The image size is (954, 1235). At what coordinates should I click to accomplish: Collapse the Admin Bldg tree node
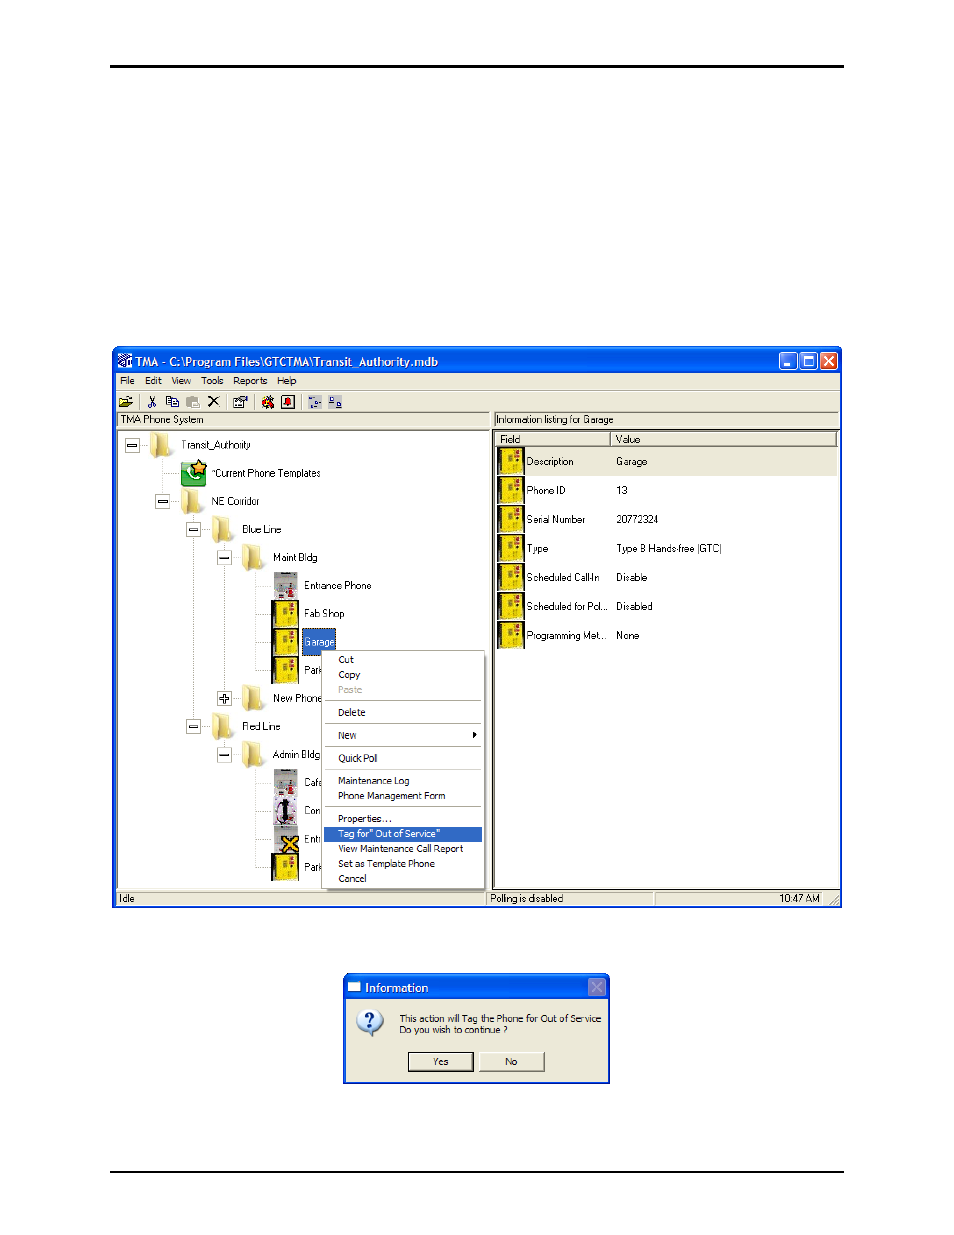click(x=225, y=754)
